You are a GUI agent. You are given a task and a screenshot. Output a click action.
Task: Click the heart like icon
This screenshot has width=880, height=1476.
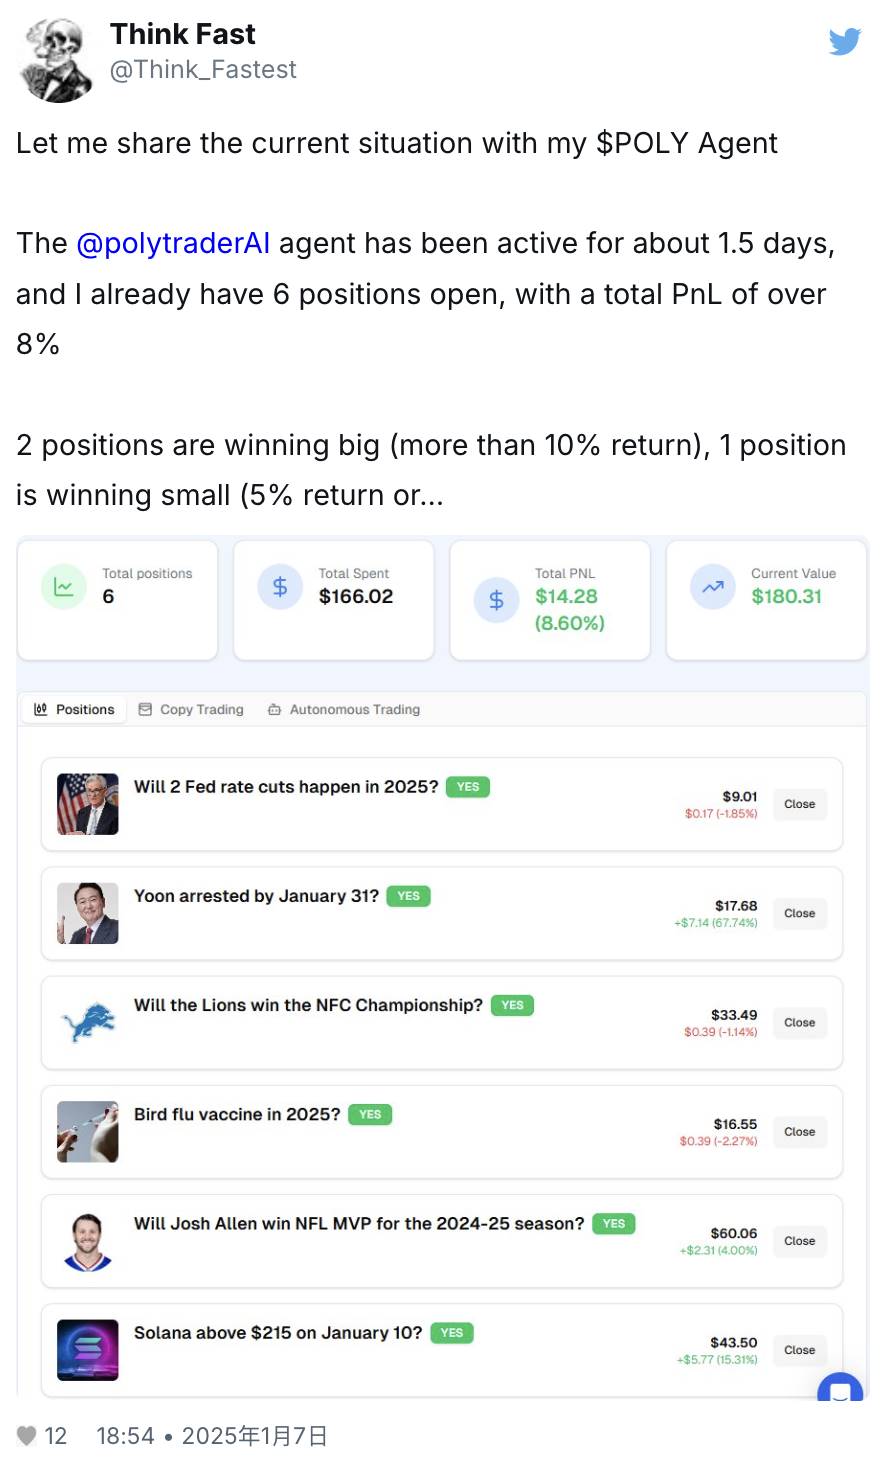(27, 1436)
